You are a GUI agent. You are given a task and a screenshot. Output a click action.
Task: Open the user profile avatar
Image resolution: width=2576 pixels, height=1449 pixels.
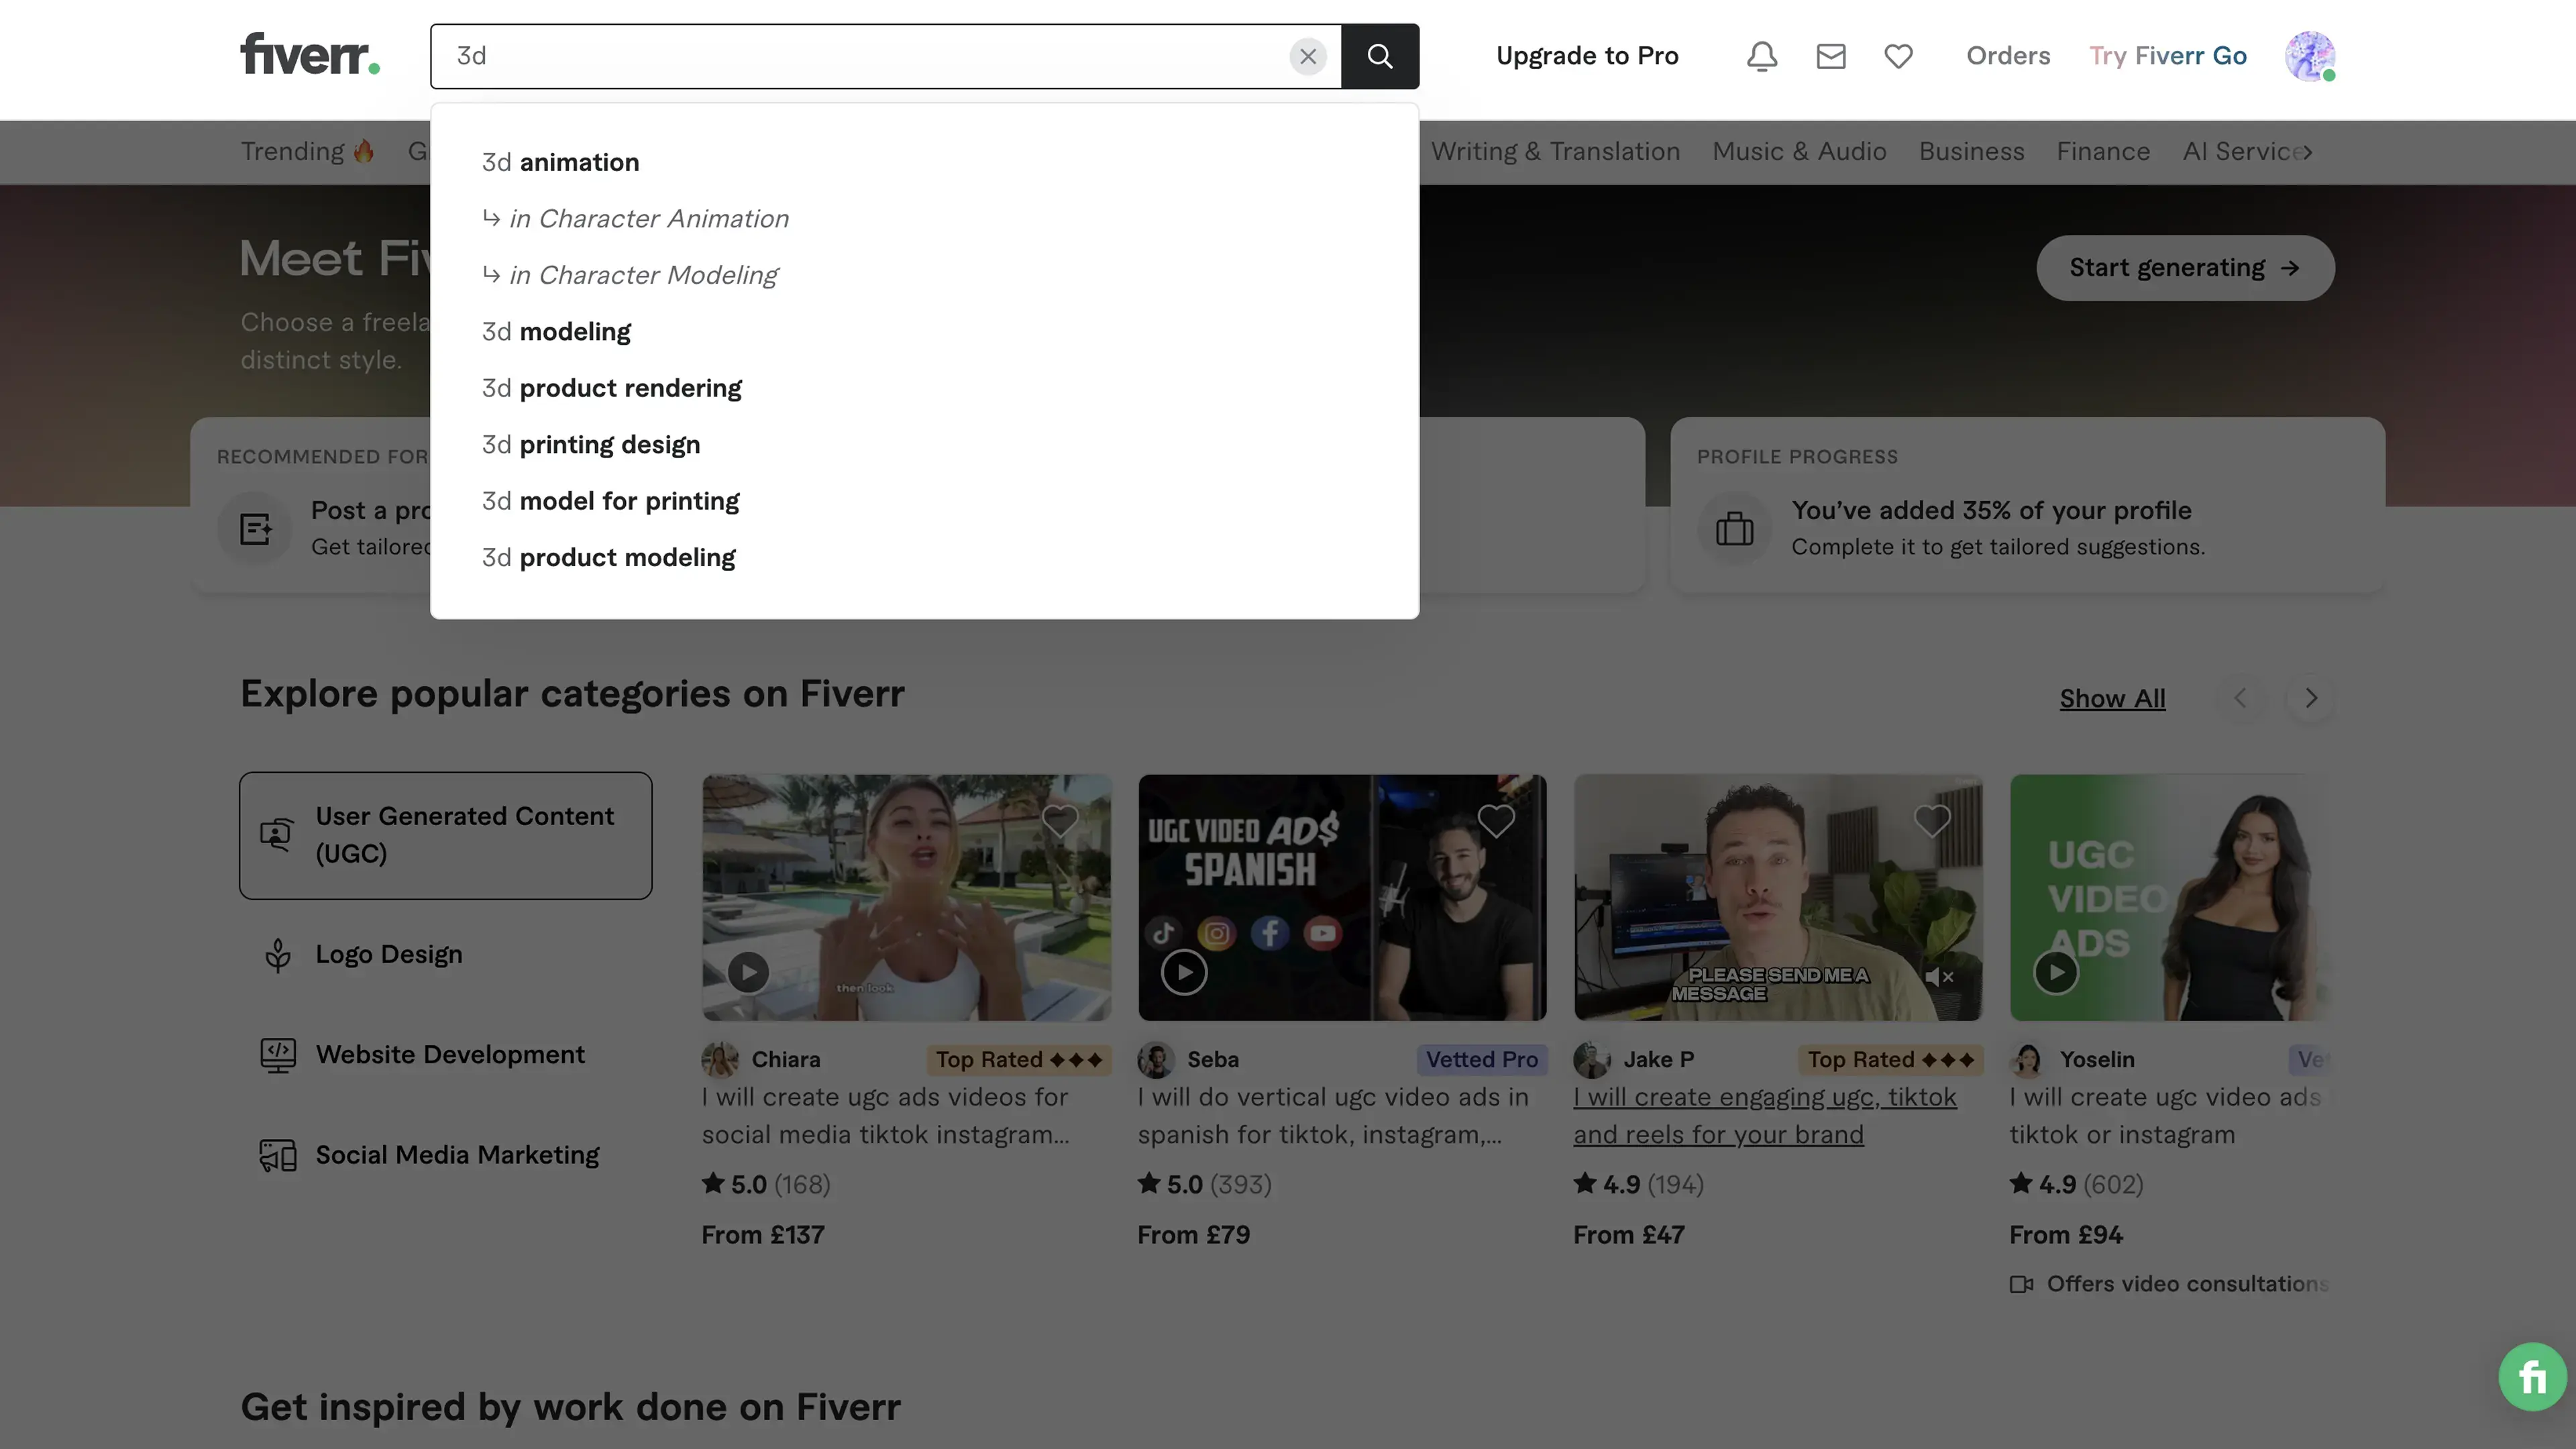point(2309,56)
